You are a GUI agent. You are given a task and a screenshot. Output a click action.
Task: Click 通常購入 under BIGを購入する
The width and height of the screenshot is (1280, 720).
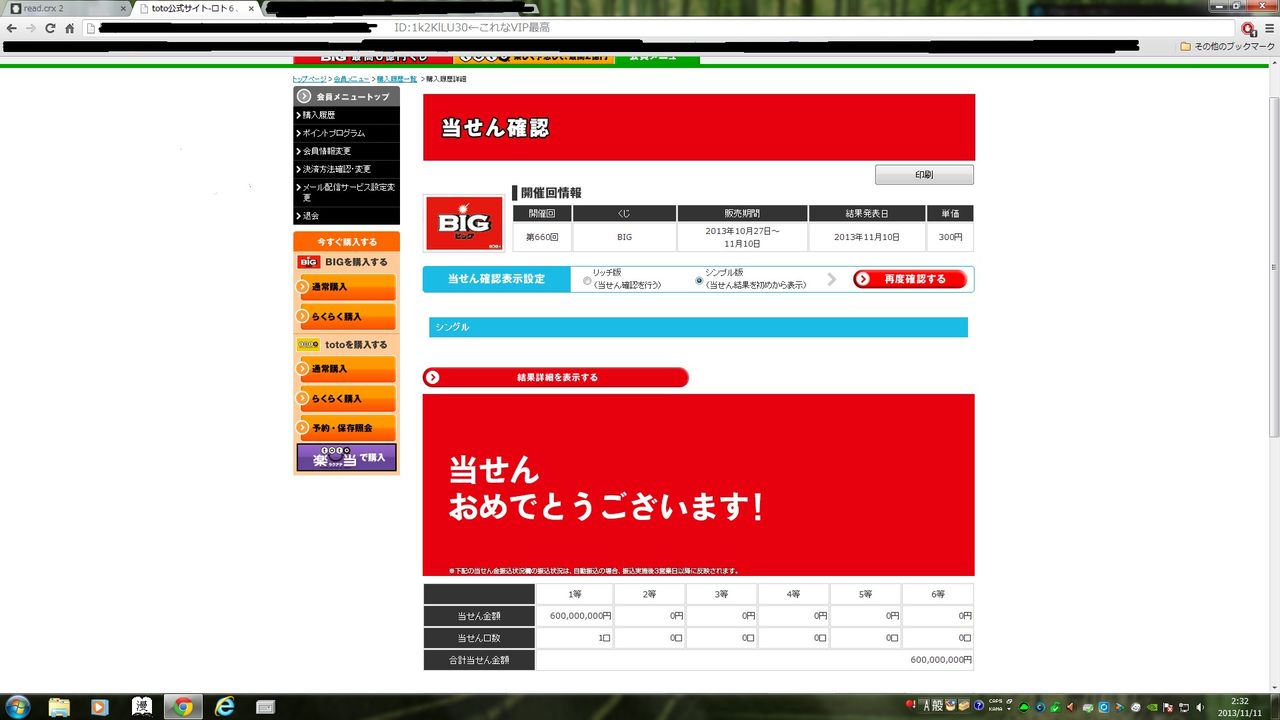(347, 287)
